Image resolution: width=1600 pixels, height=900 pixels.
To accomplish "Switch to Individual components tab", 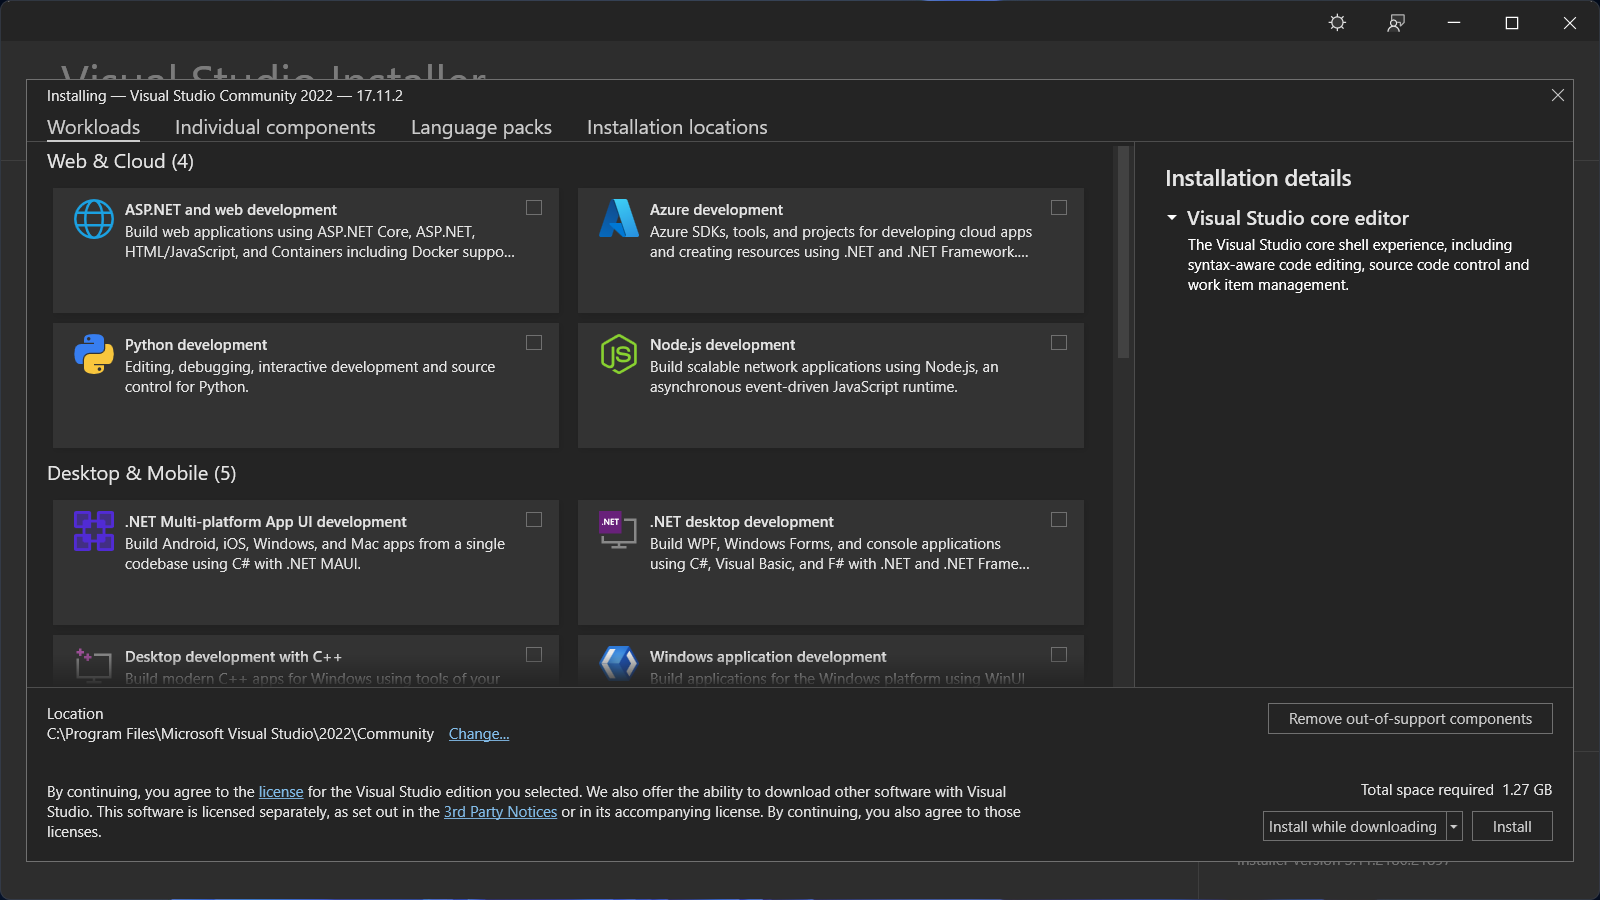I will [275, 127].
